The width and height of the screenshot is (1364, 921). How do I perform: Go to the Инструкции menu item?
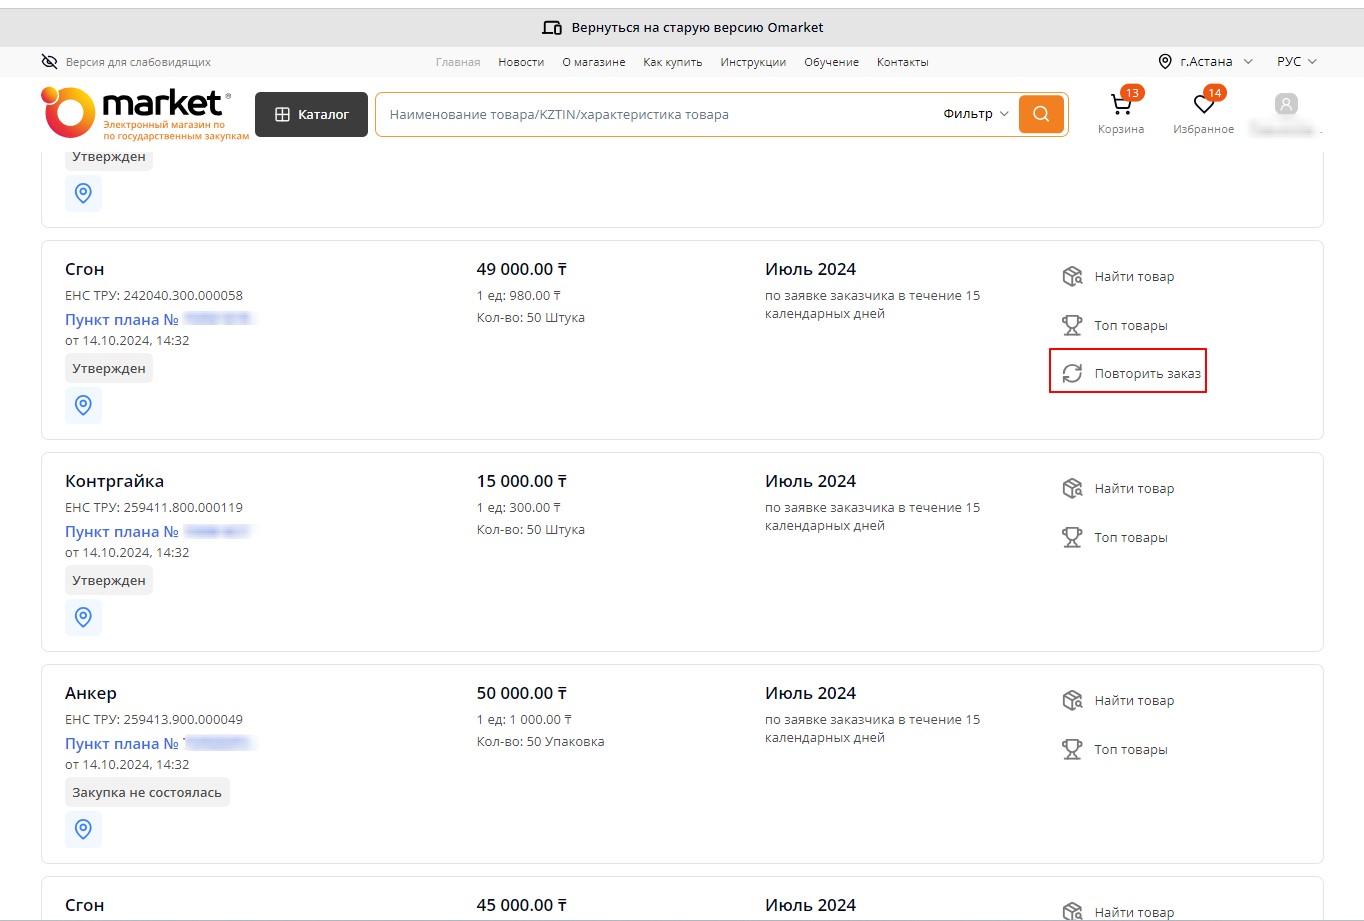[x=753, y=62]
